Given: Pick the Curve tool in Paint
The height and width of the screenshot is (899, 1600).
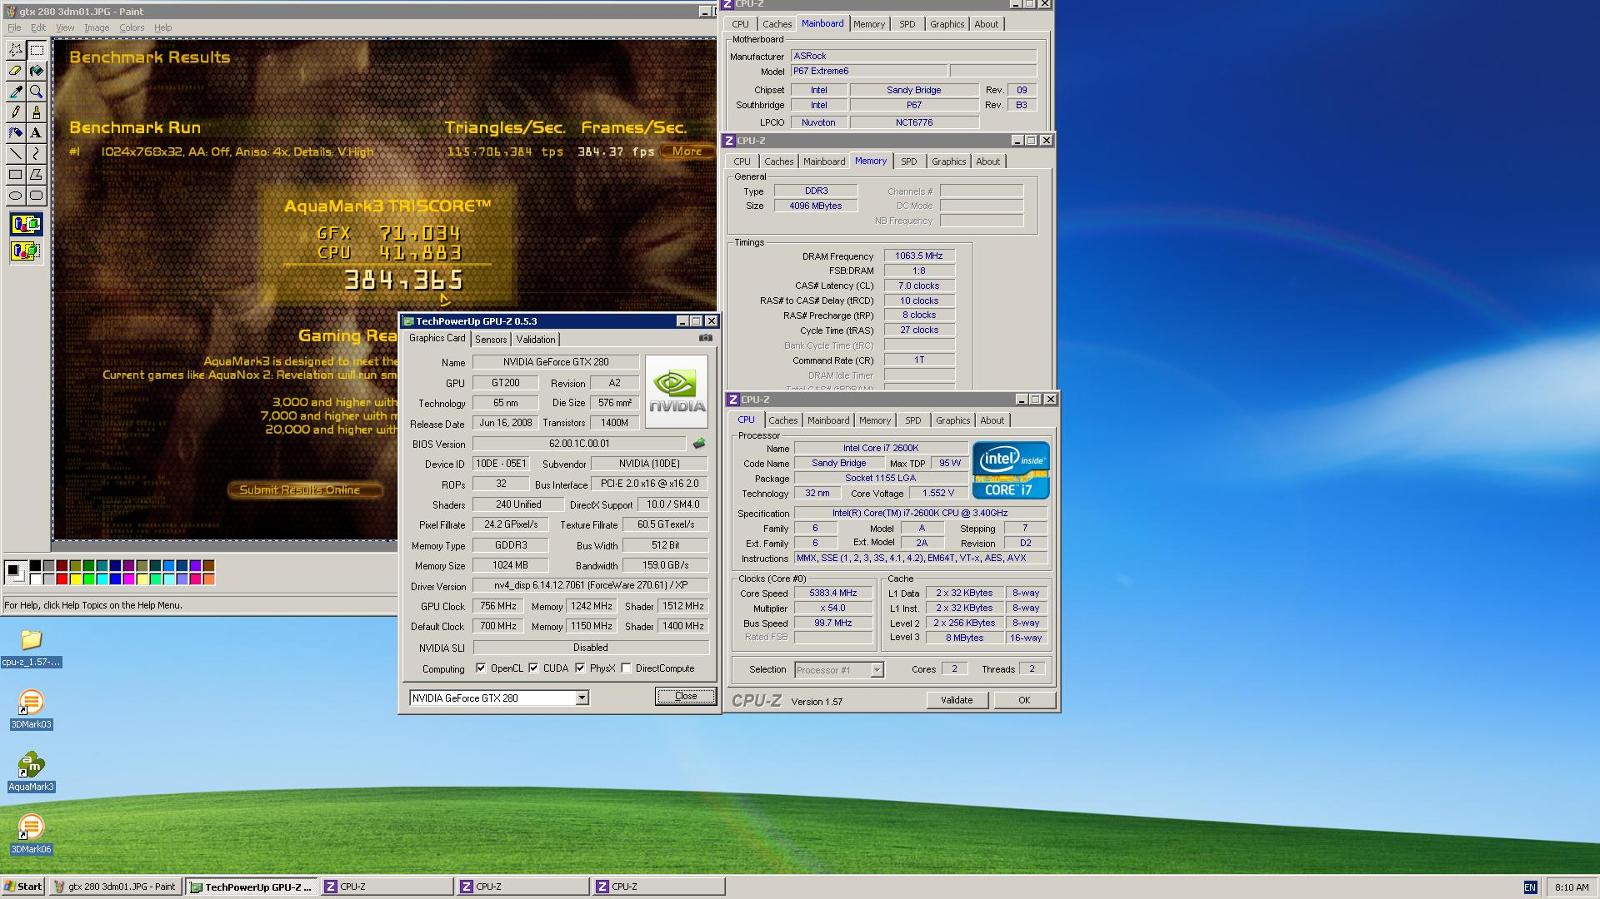Looking at the screenshot, I should pos(36,154).
